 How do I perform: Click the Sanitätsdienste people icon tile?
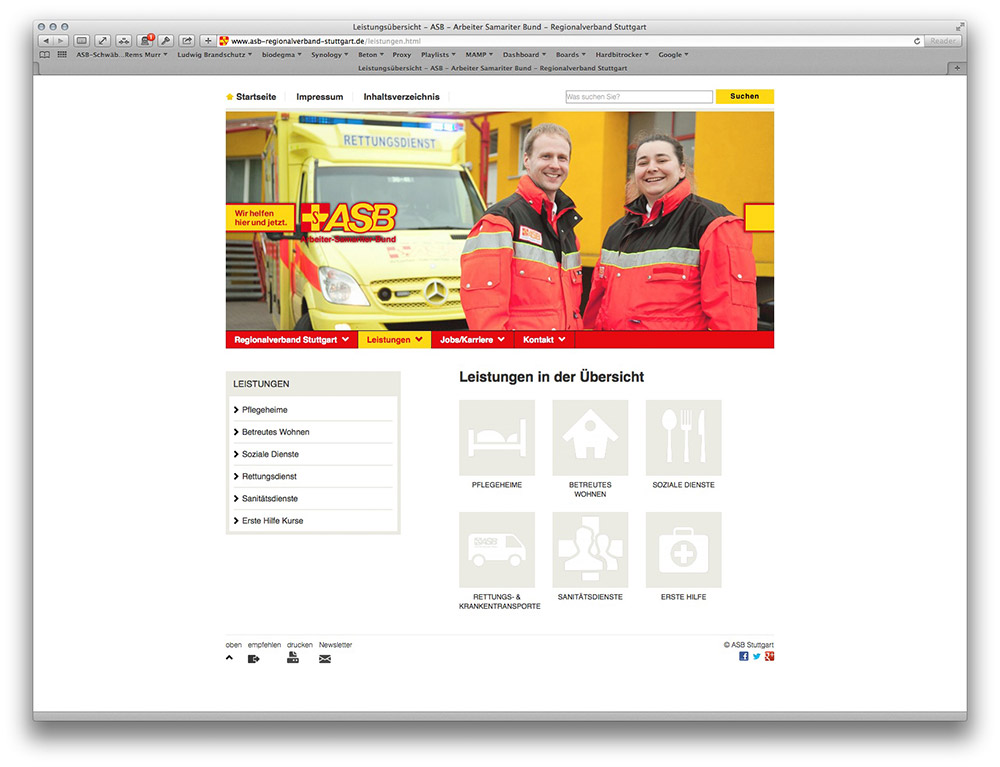590,550
